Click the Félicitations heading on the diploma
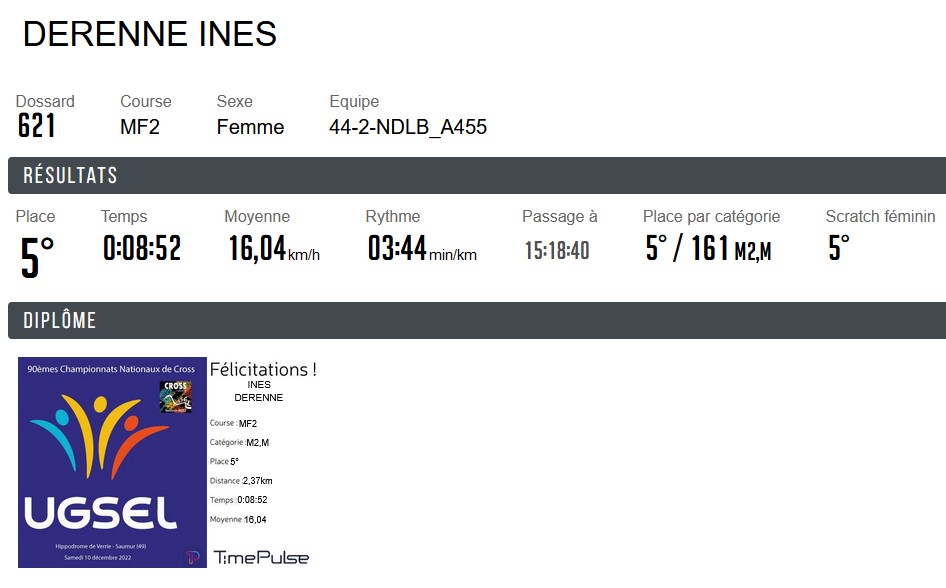 pyautogui.click(x=263, y=369)
